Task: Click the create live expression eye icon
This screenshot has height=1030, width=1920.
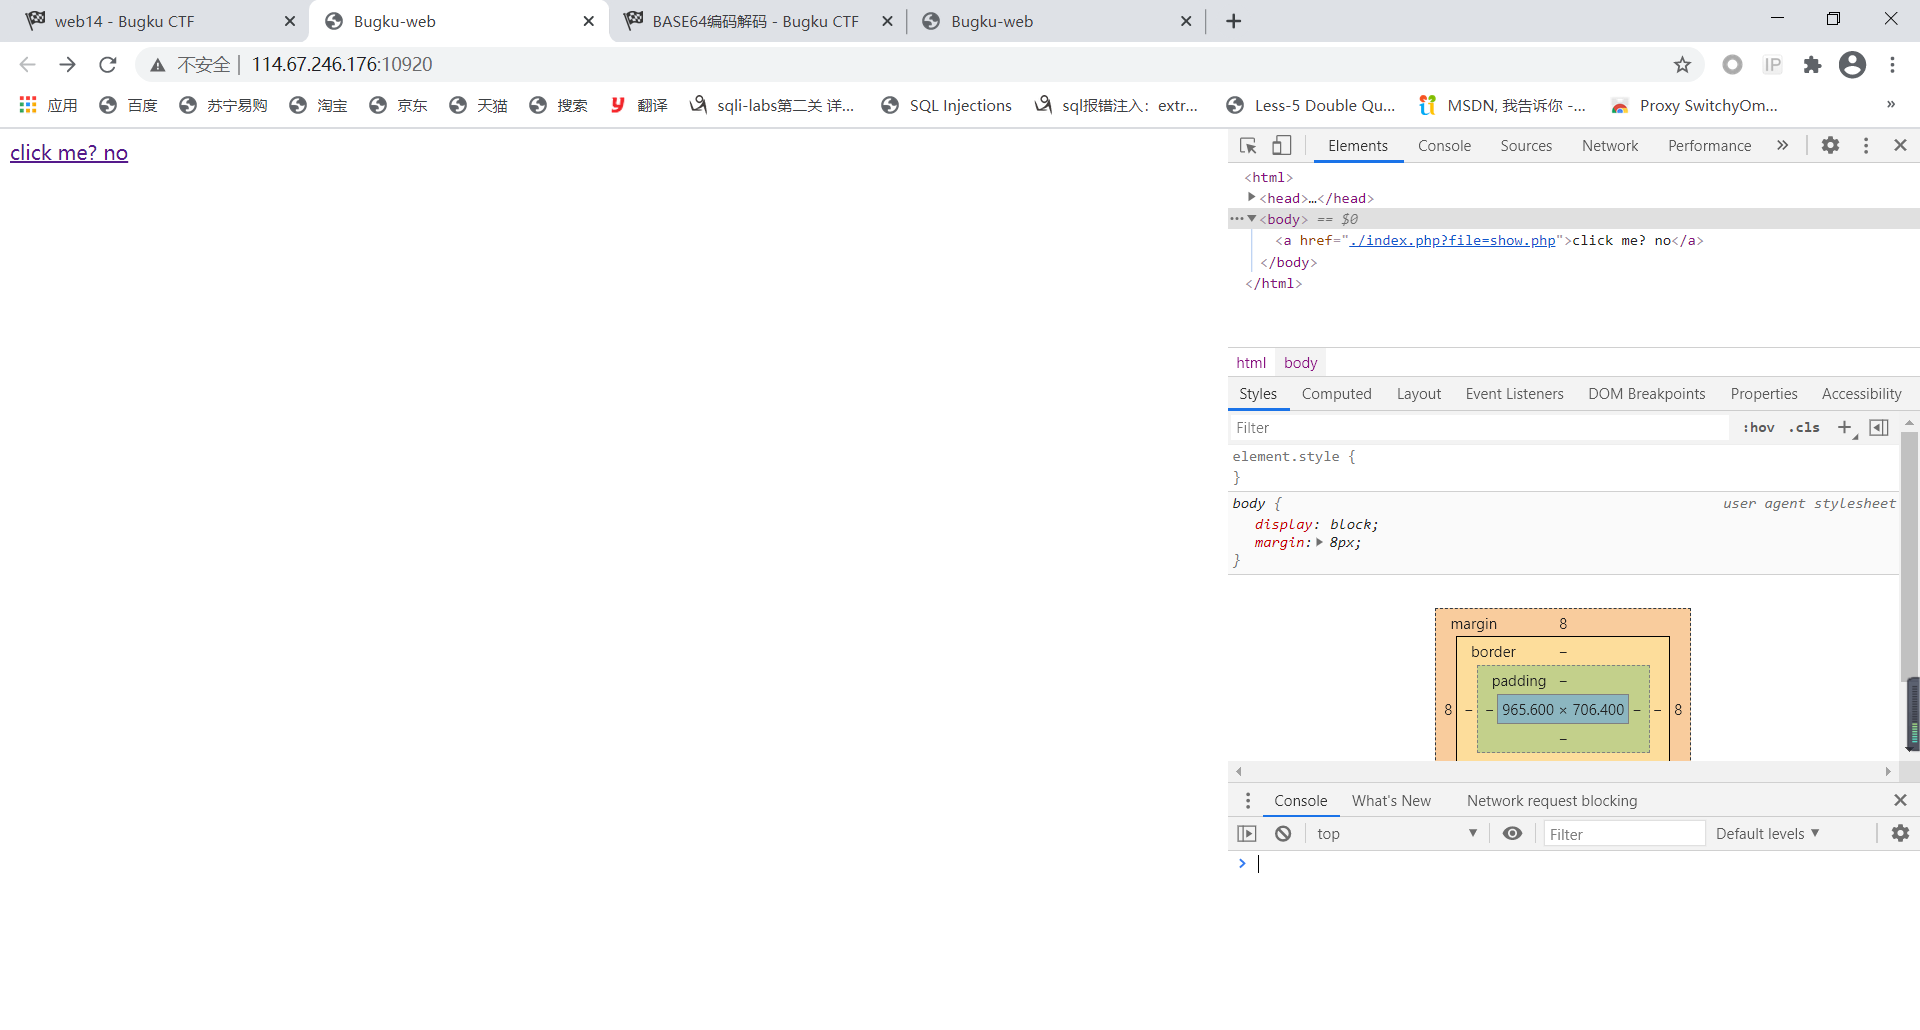Action: pyautogui.click(x=1512, y=834)
